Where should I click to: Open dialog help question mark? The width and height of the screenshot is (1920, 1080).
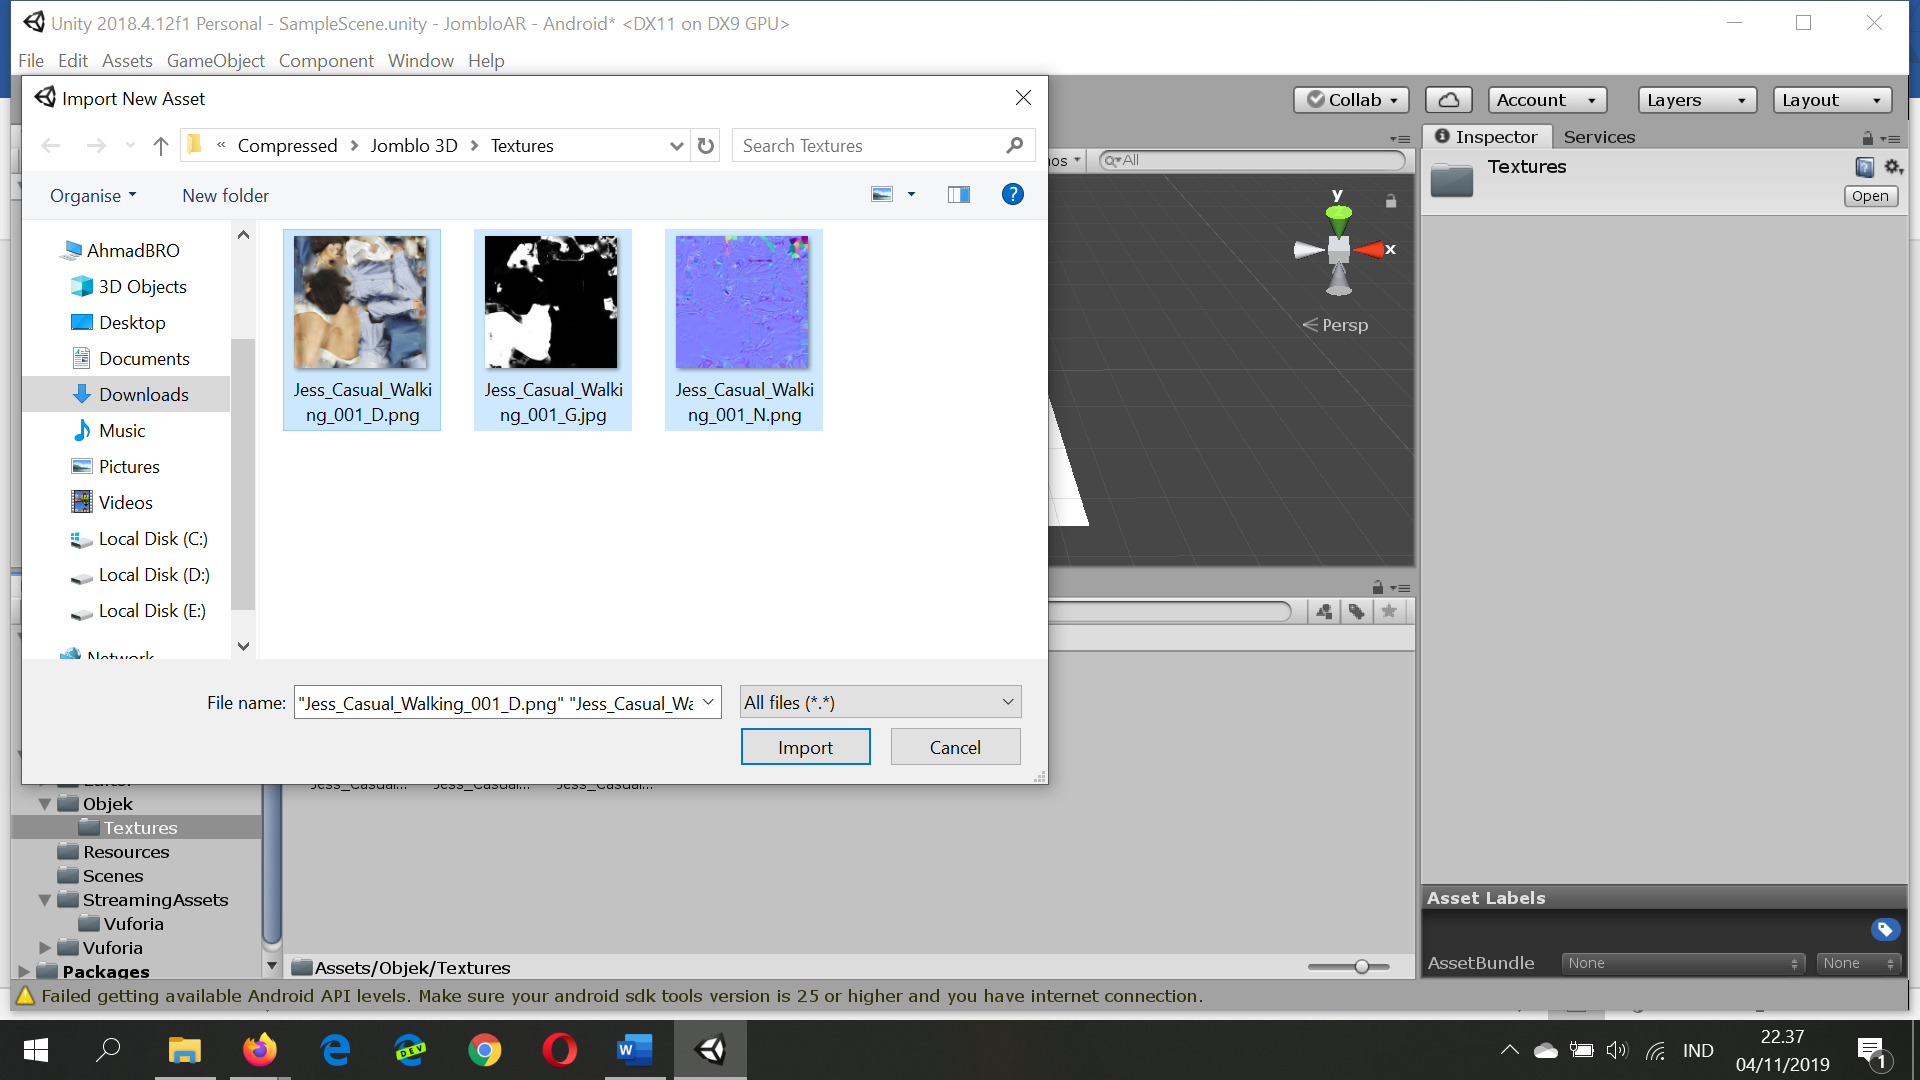(x=1012, y=194)
